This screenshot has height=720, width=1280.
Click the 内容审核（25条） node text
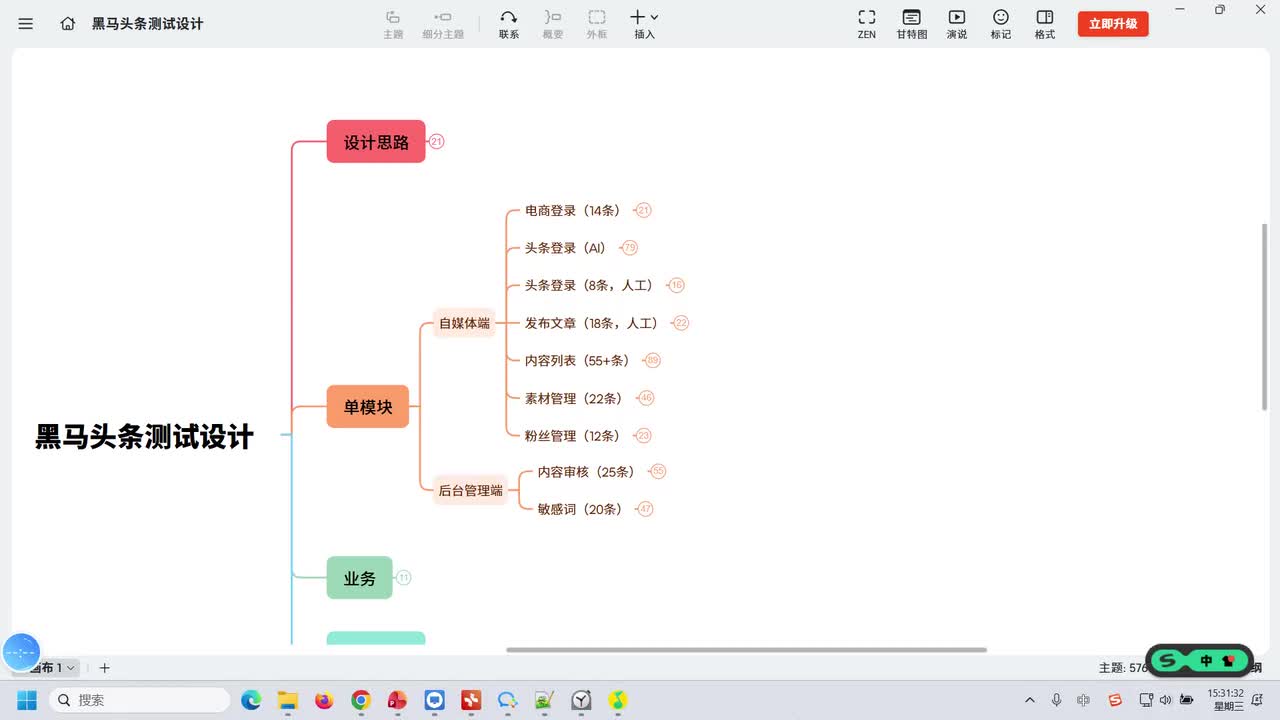590,472
